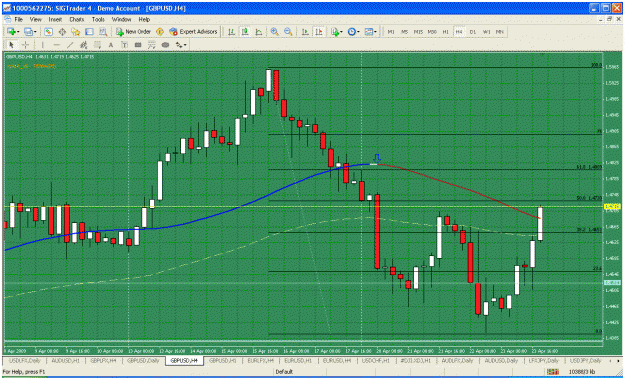
Task: Switch to the GBPUSD,Daily chart tab
Action: click(143, 360)
